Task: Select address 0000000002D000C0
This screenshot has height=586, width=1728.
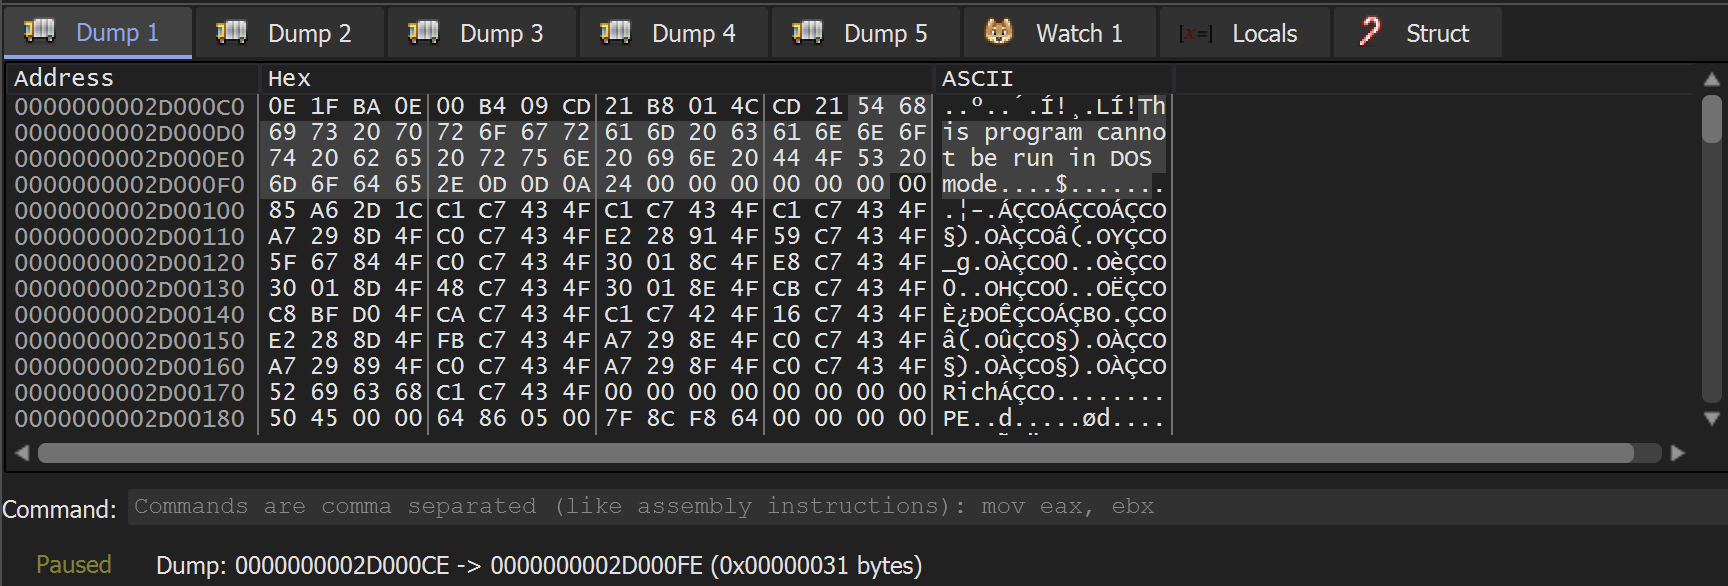Action: (129, 106)
